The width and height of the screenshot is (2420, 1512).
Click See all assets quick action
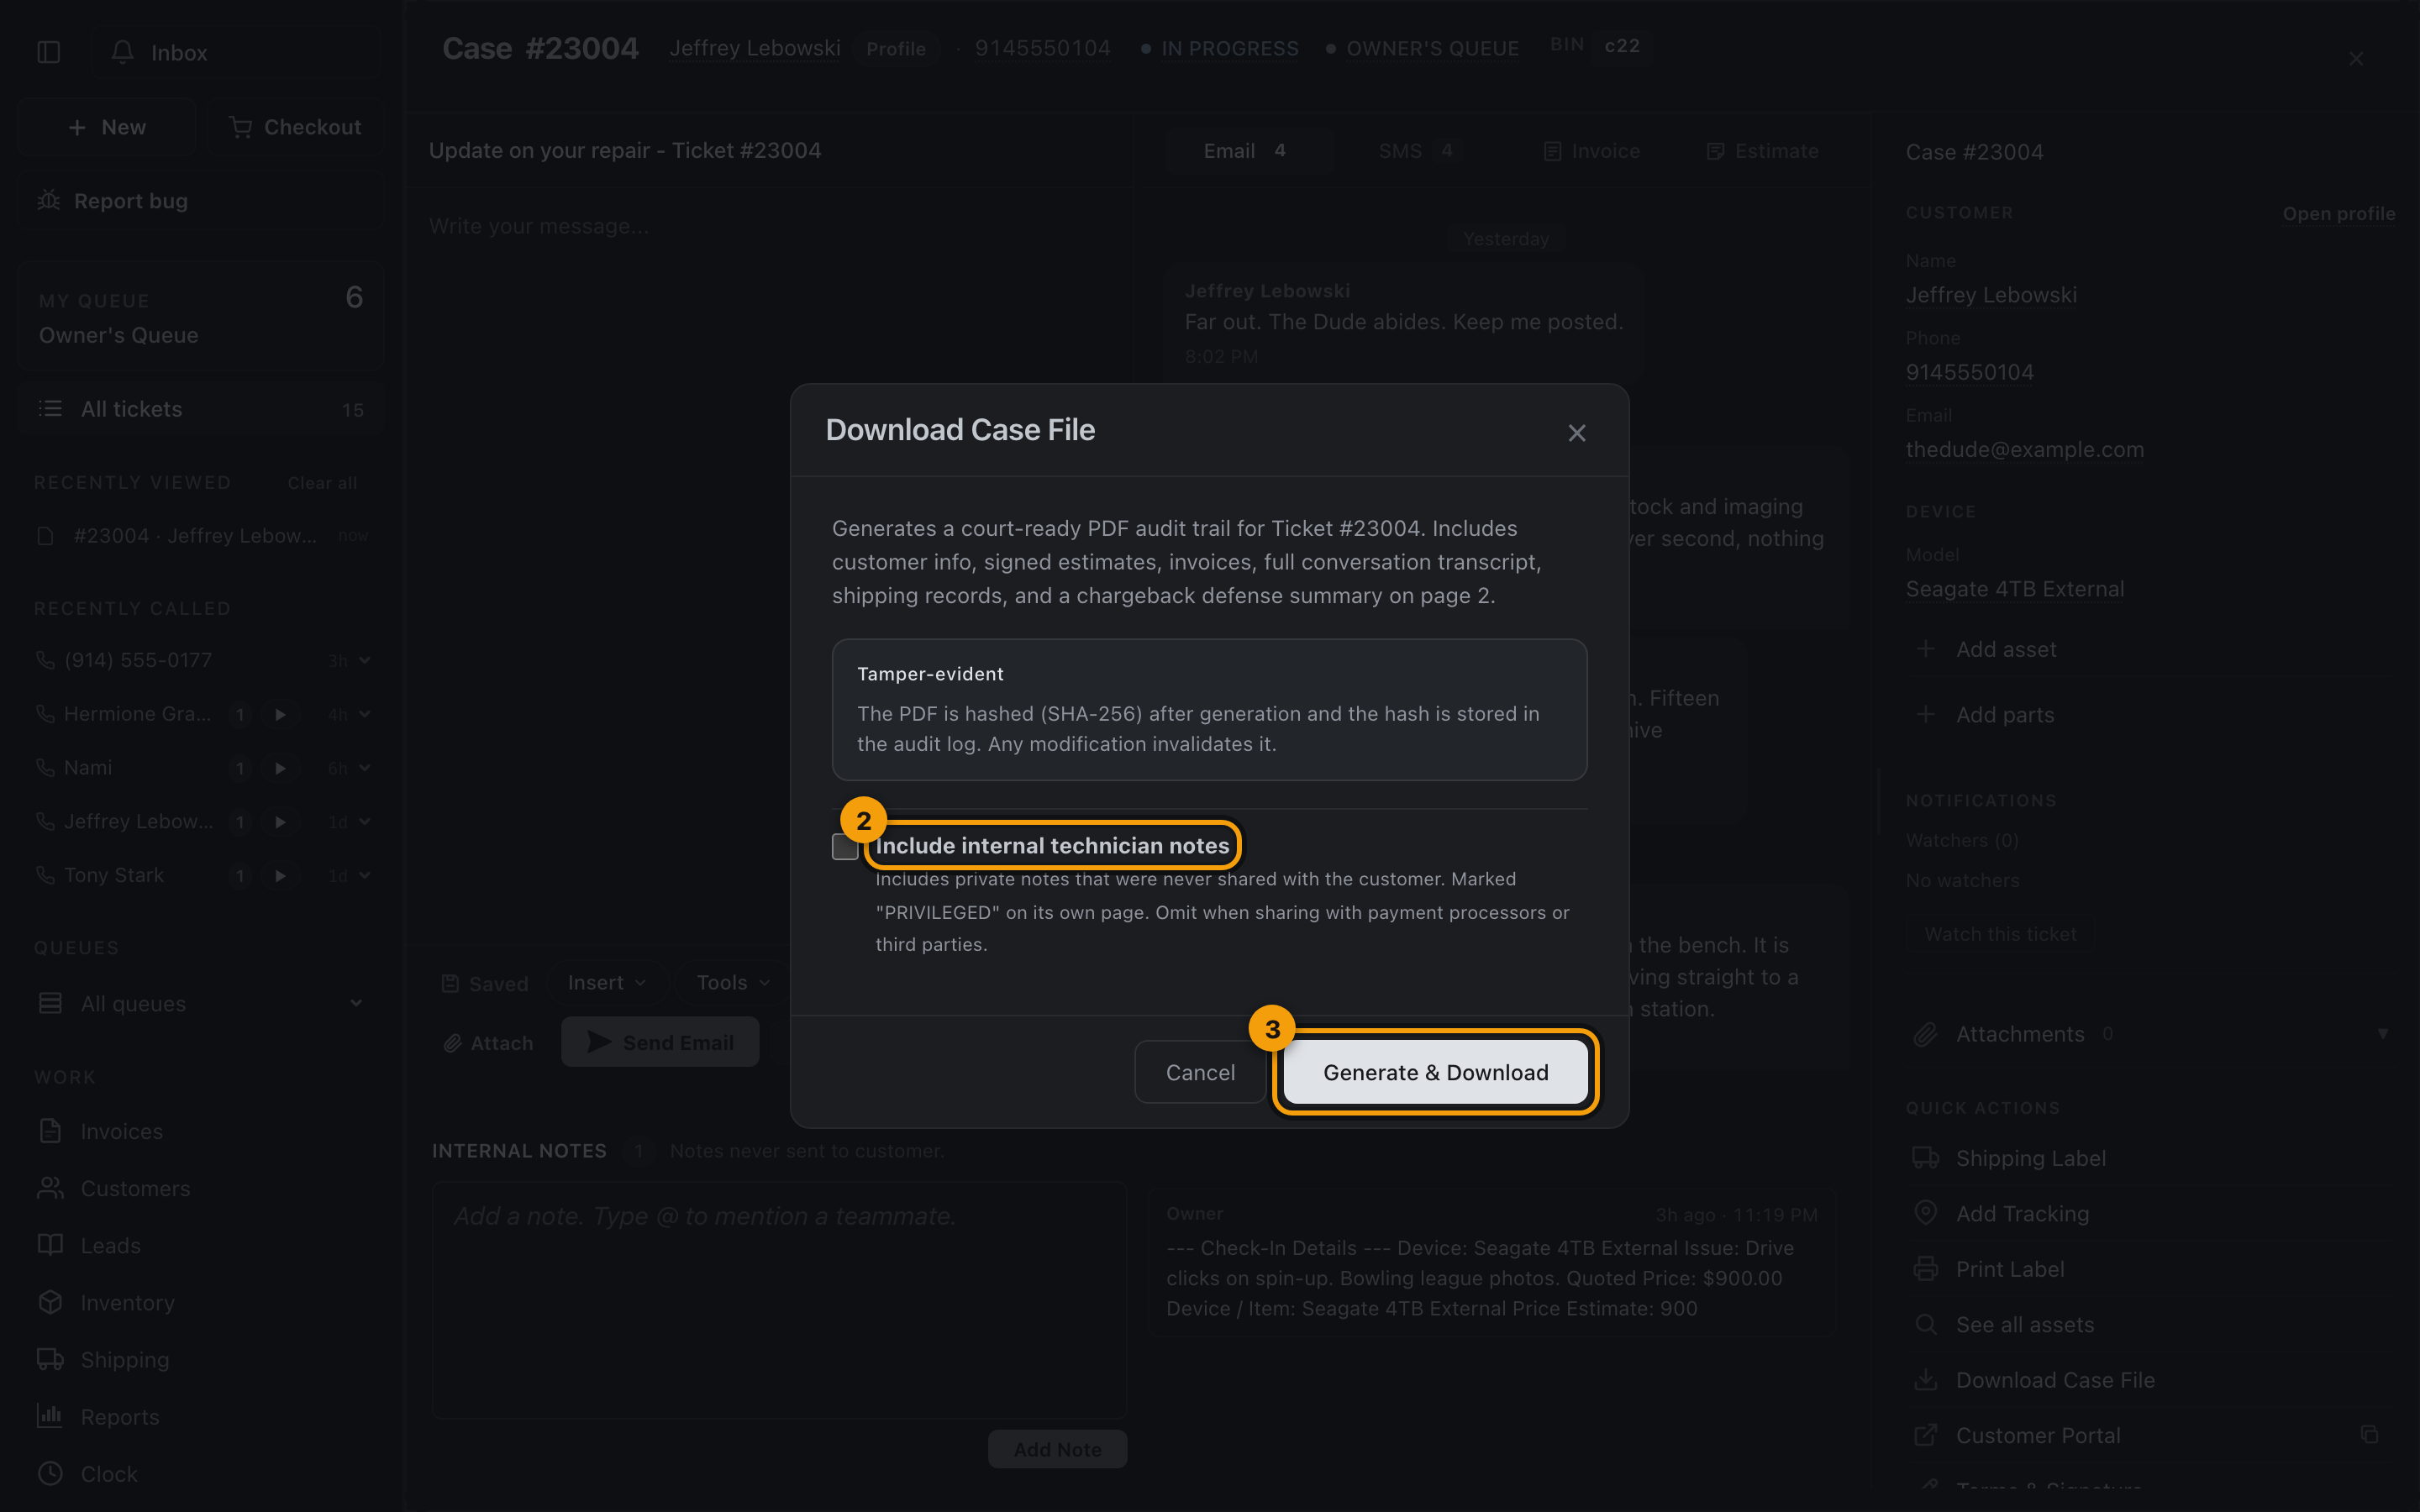click(2002, 1324)
